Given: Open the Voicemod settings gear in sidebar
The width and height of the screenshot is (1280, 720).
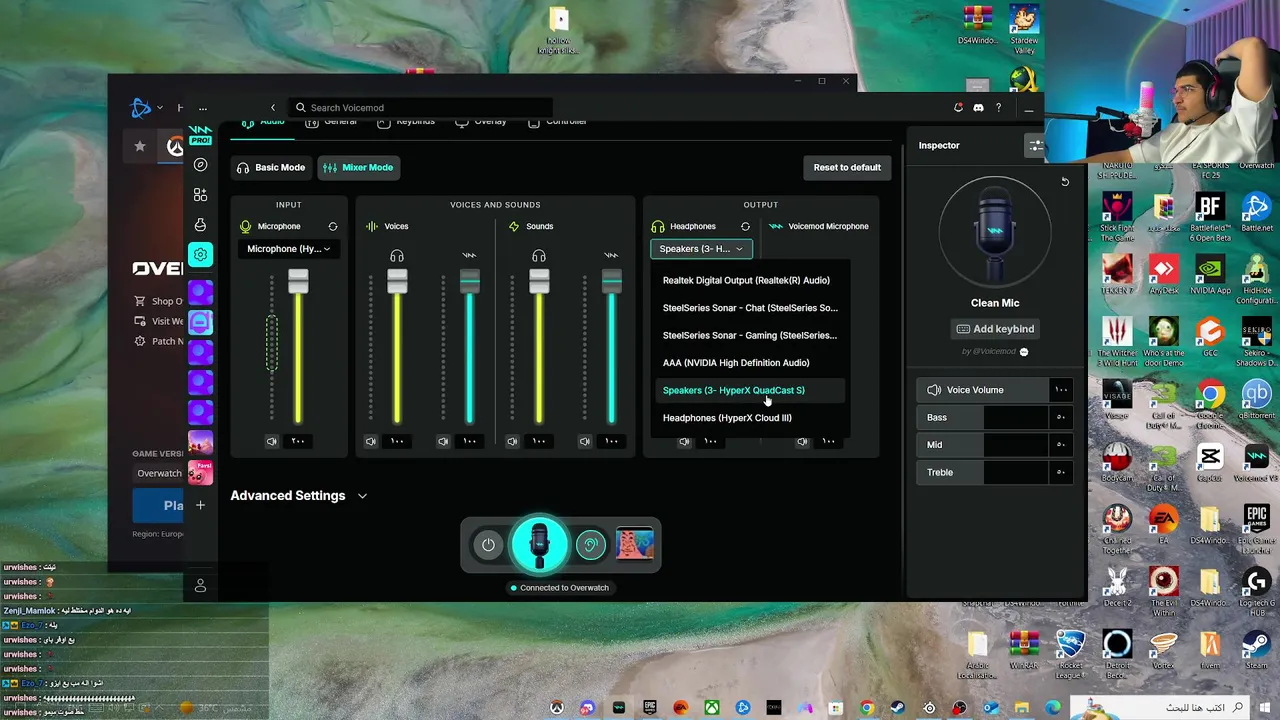Looking at the screenshot, I should click(200, 255).
